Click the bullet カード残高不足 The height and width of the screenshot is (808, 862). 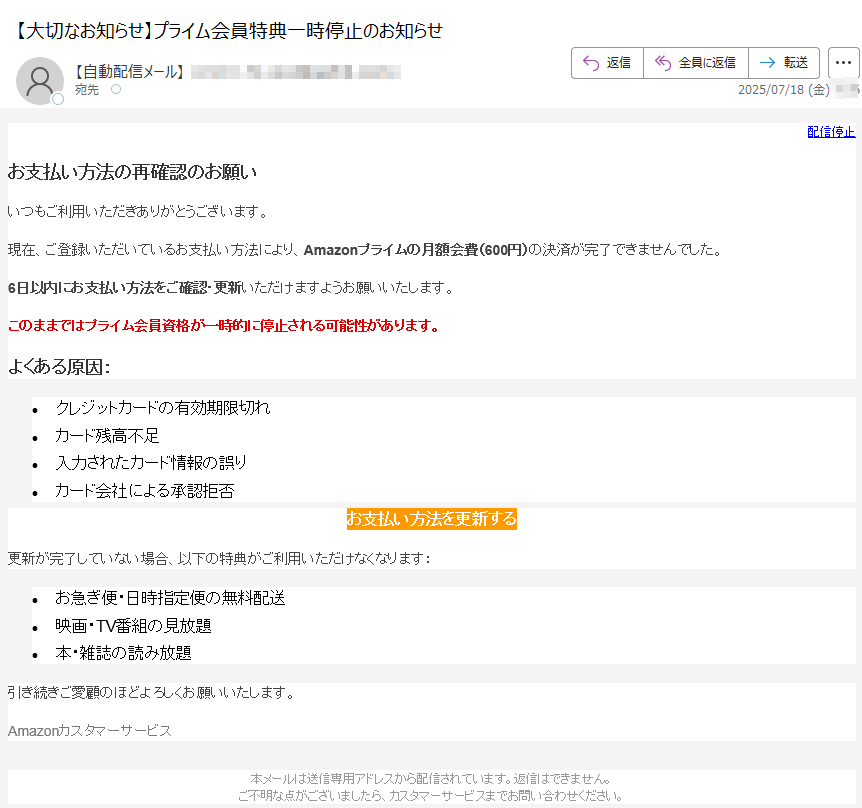point(107,436)
